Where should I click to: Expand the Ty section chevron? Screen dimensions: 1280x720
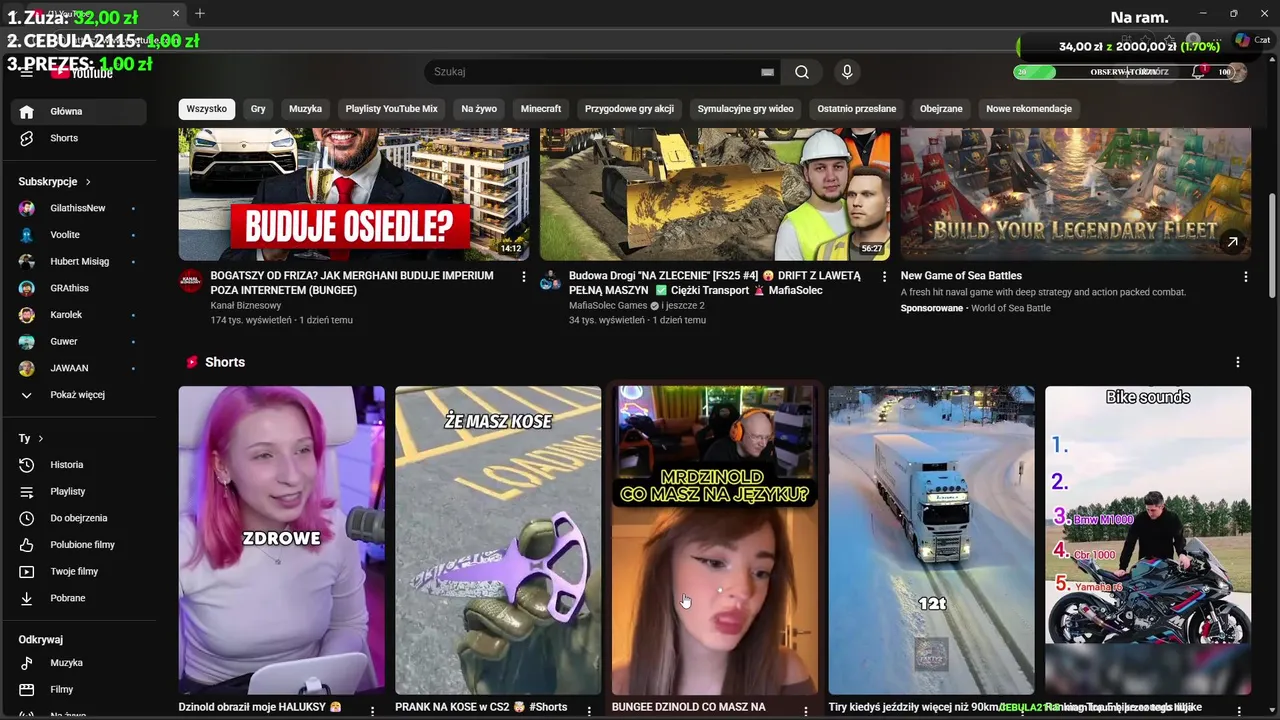tap(40, 438)
